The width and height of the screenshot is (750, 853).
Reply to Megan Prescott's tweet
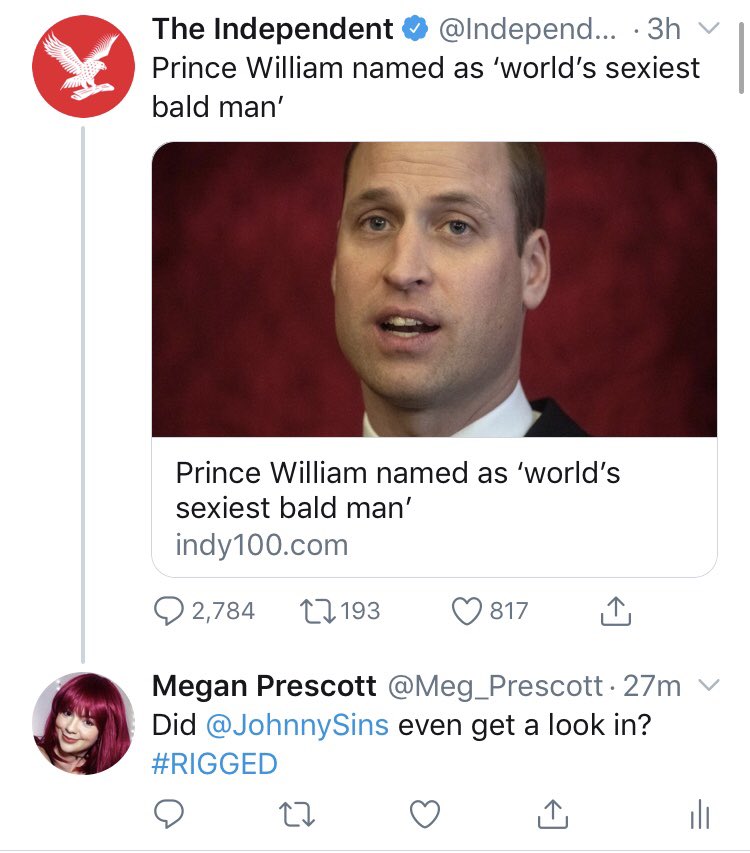[x=169, y=814]
